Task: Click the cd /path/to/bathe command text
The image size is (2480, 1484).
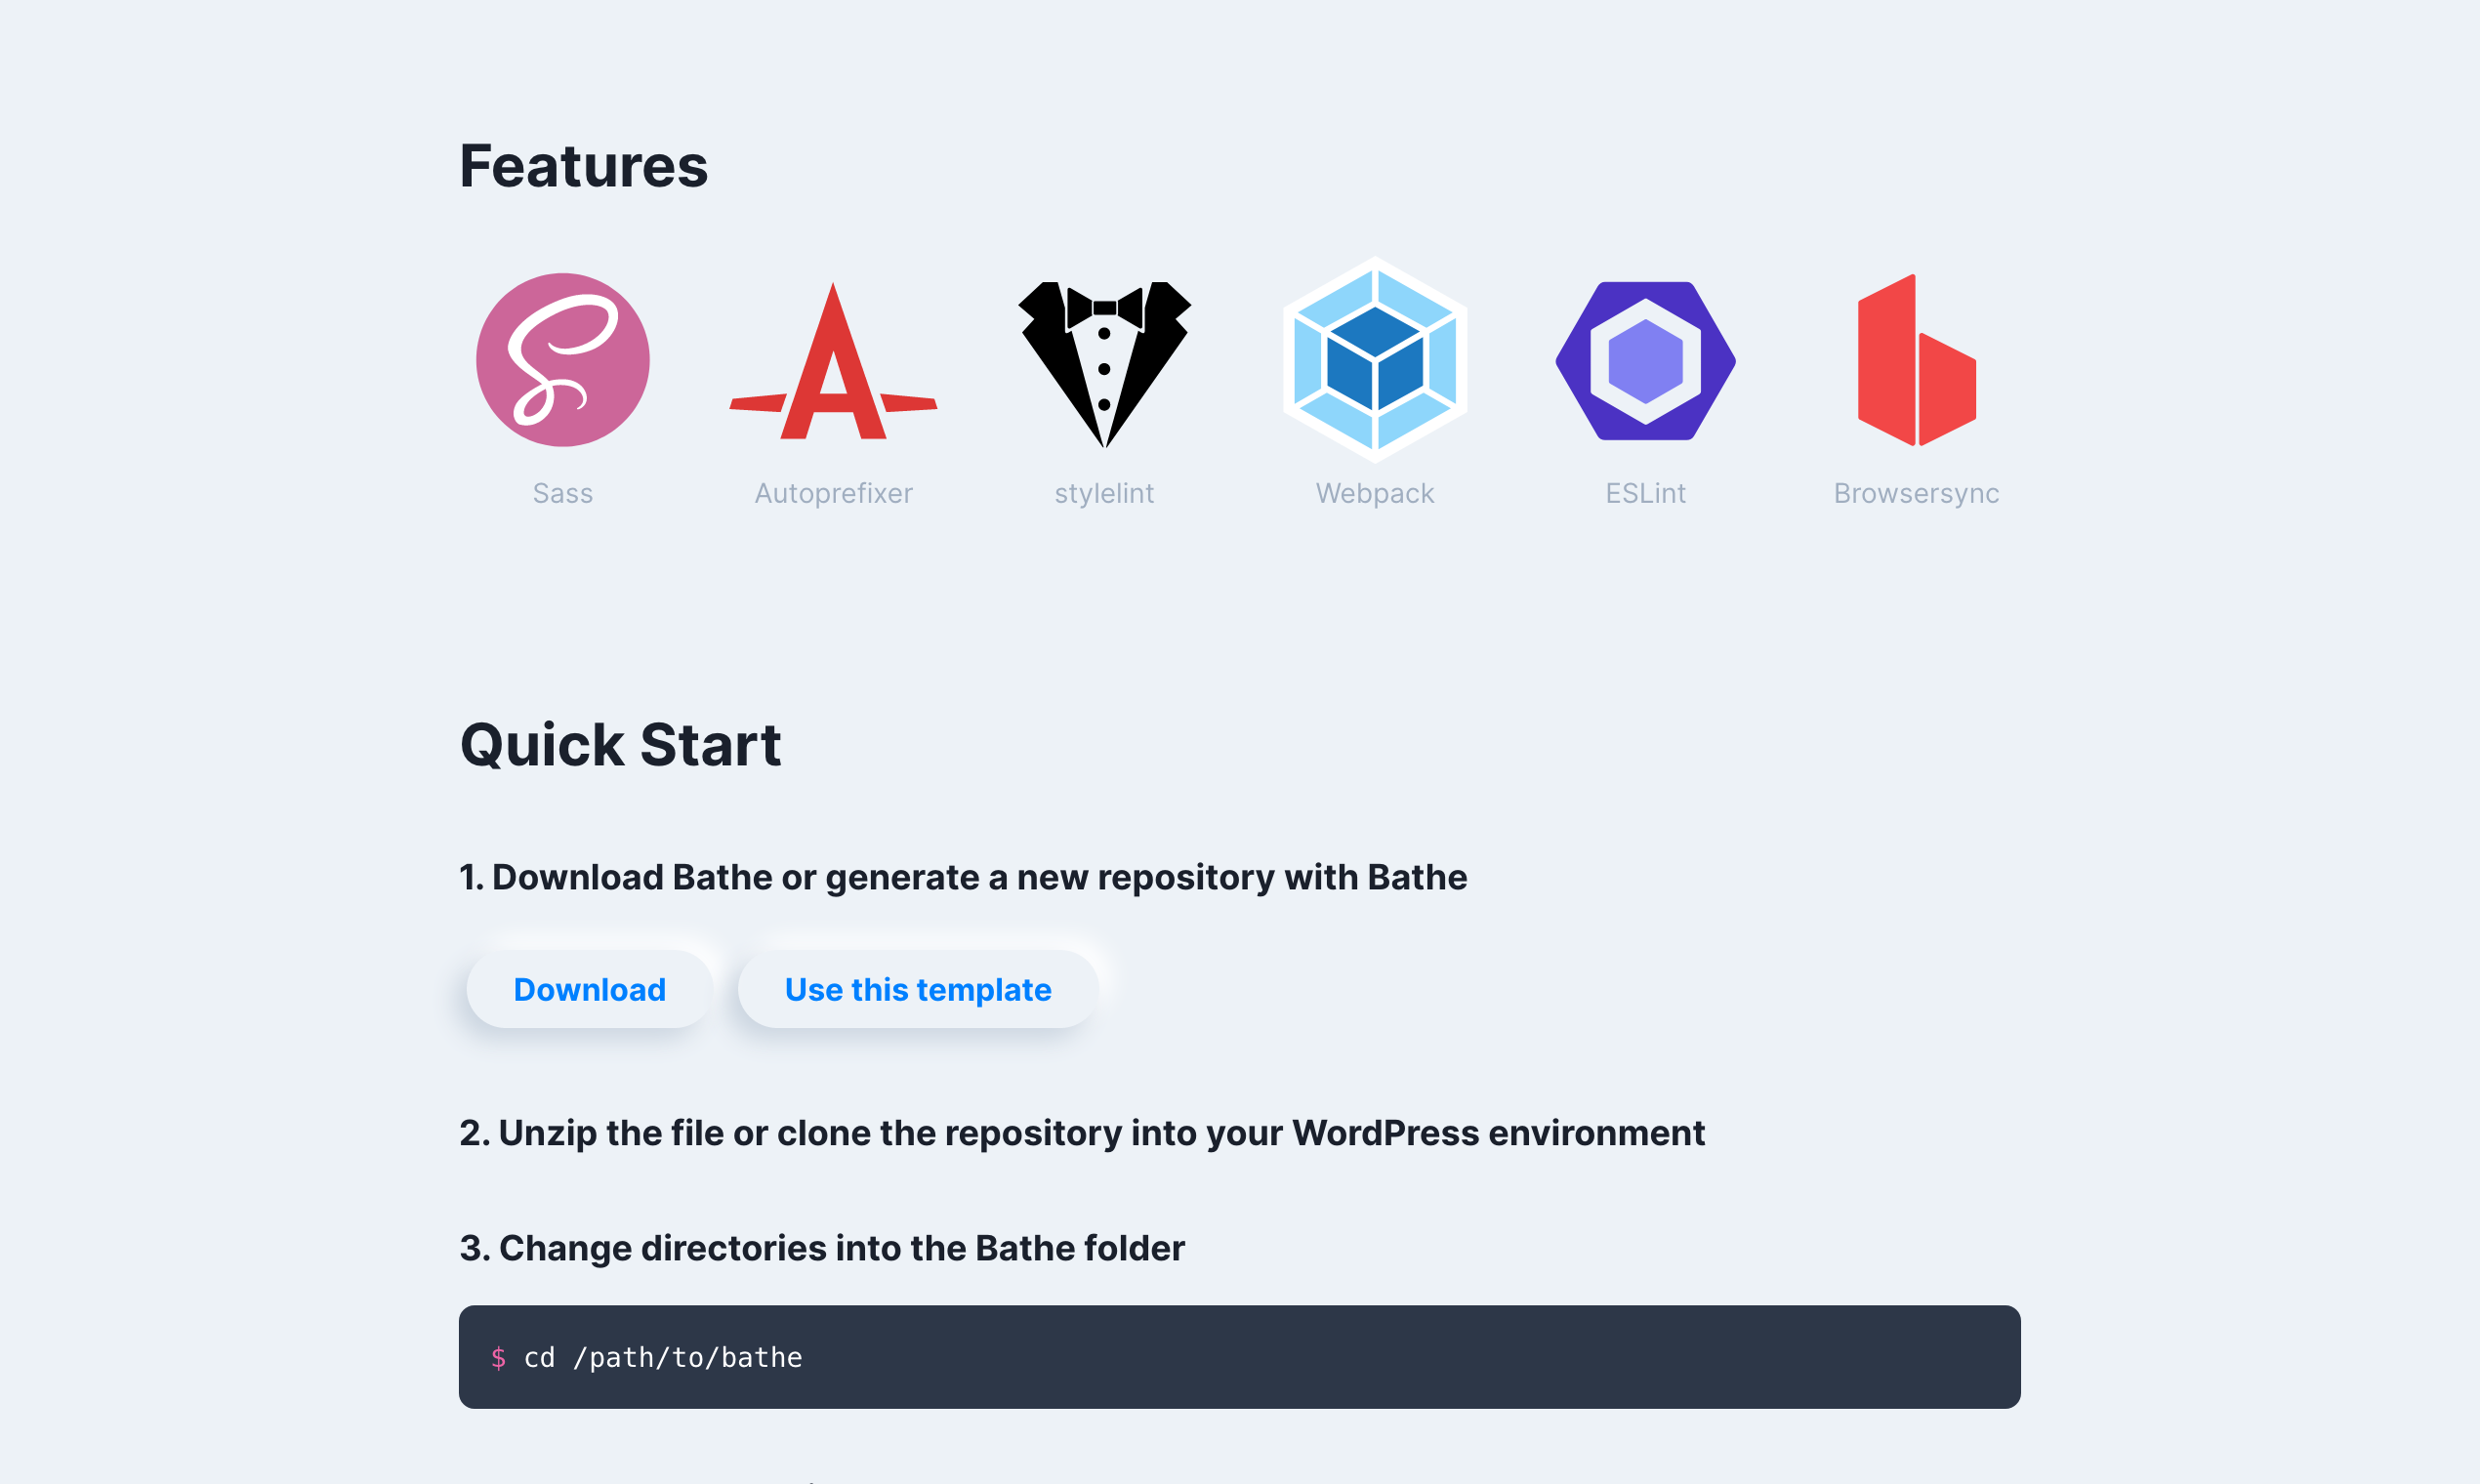Action: tap(663, 1357)
